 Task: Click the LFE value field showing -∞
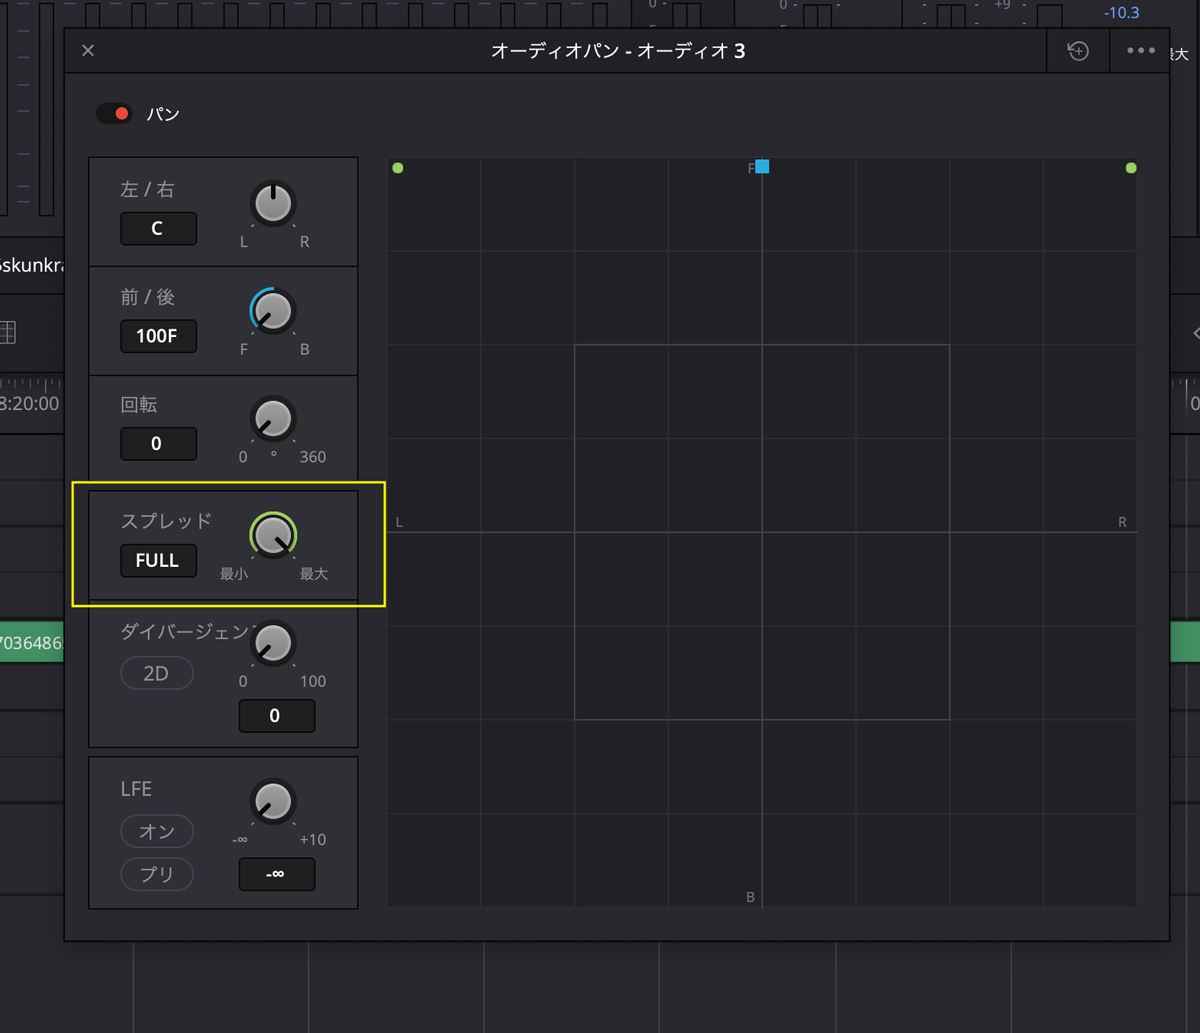tap(276, 874)
